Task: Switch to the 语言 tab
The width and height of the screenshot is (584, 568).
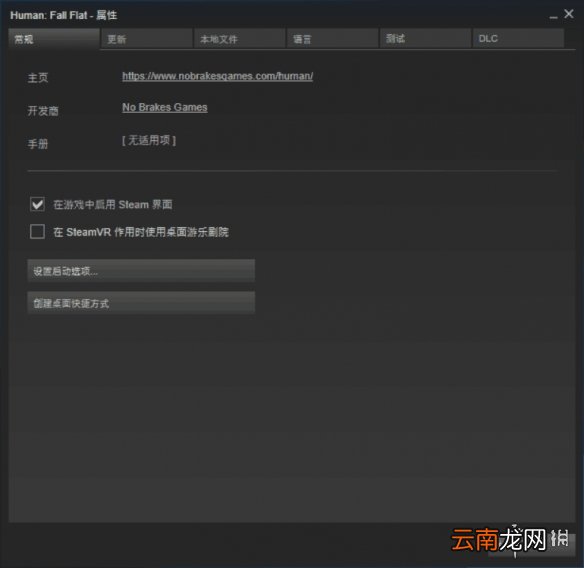Action: [x=333, y=39]
